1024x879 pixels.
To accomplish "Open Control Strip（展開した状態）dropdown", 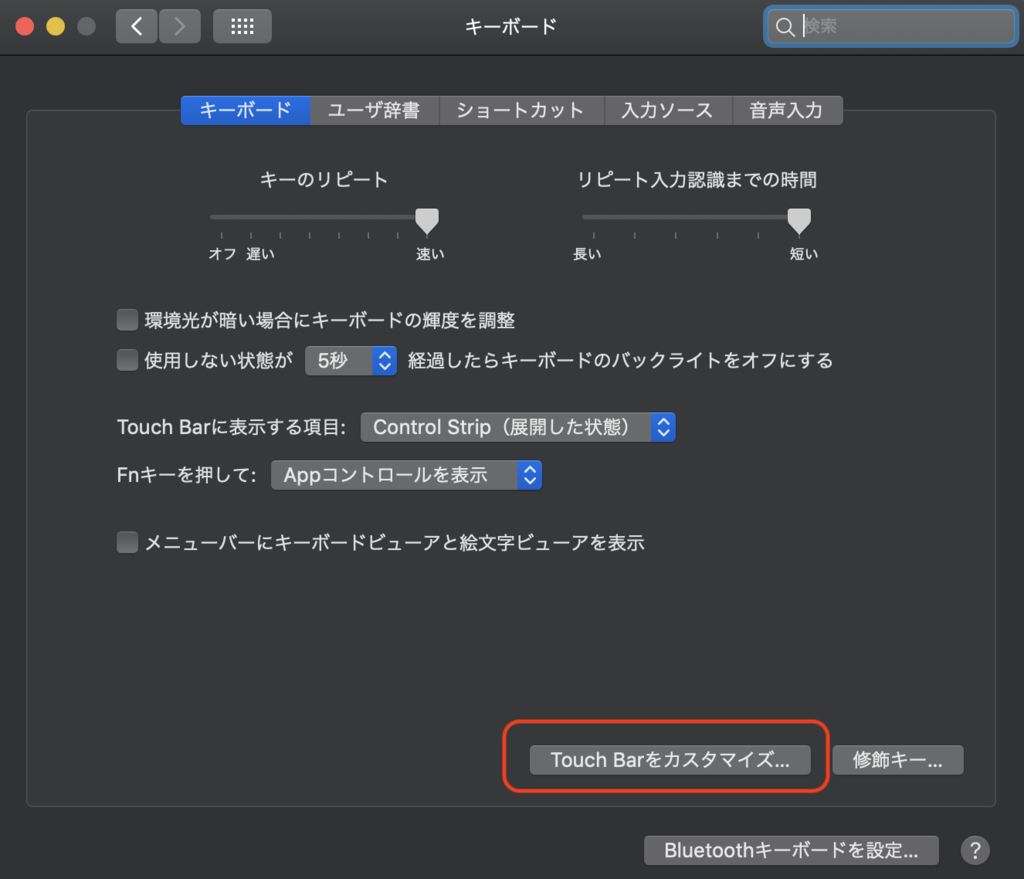I will (518, 427).
